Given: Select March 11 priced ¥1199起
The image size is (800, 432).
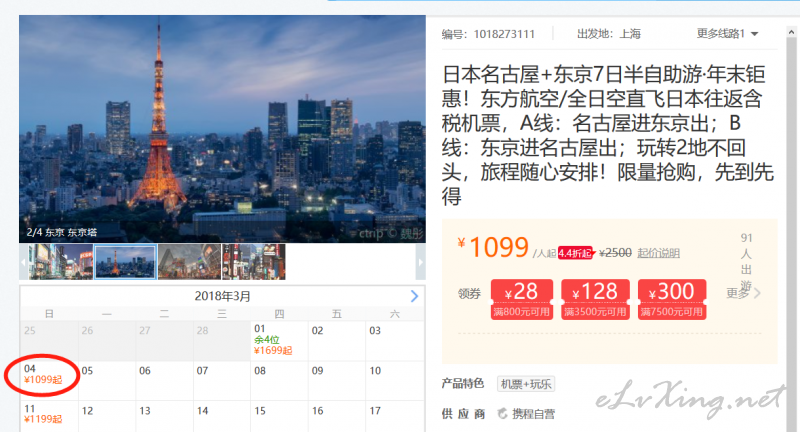Looking at the screenshot, I should click(x=49, y=417).
